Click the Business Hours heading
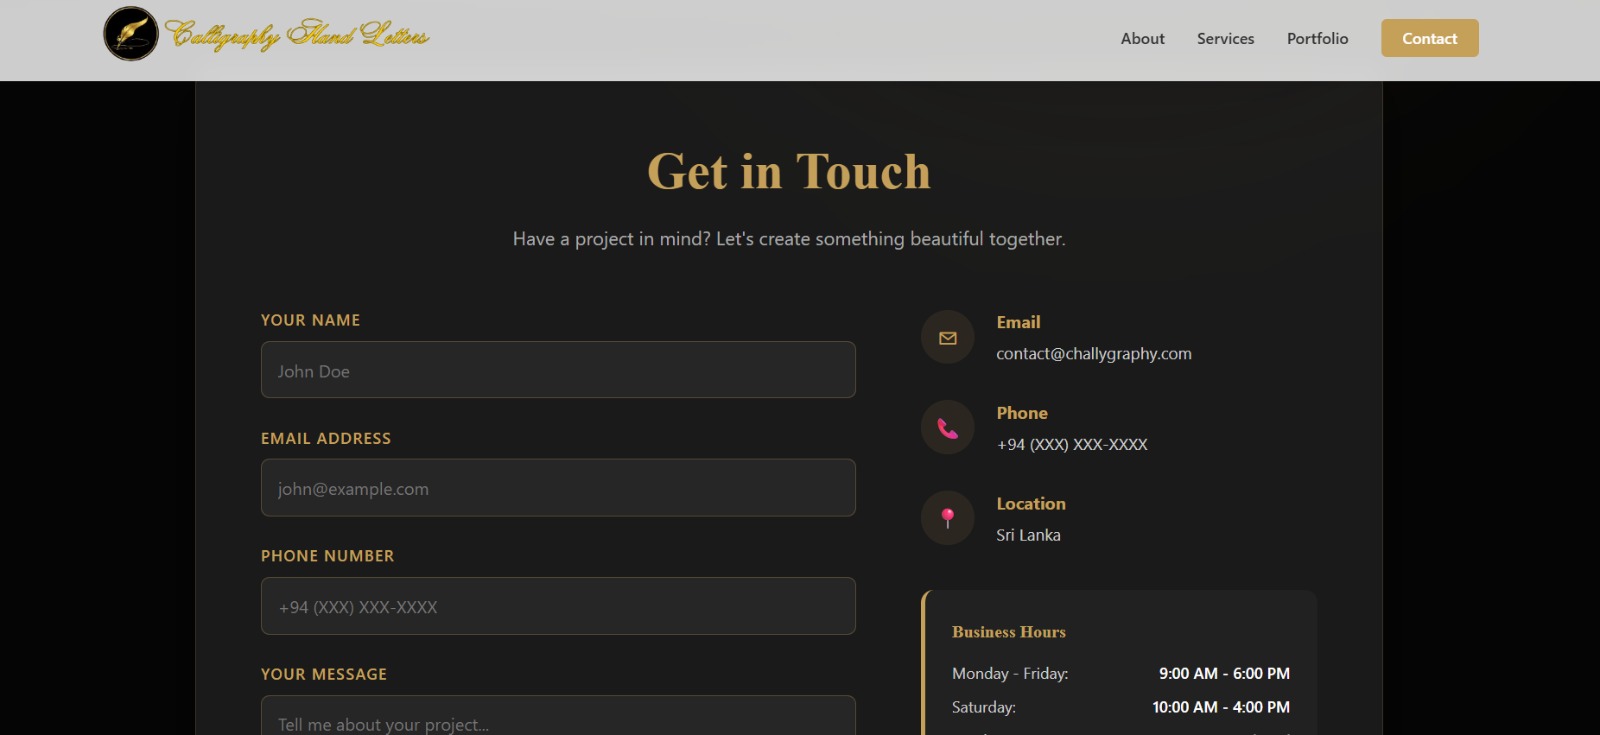This screenshot has width=1600, height=735. pos(1009,632)
